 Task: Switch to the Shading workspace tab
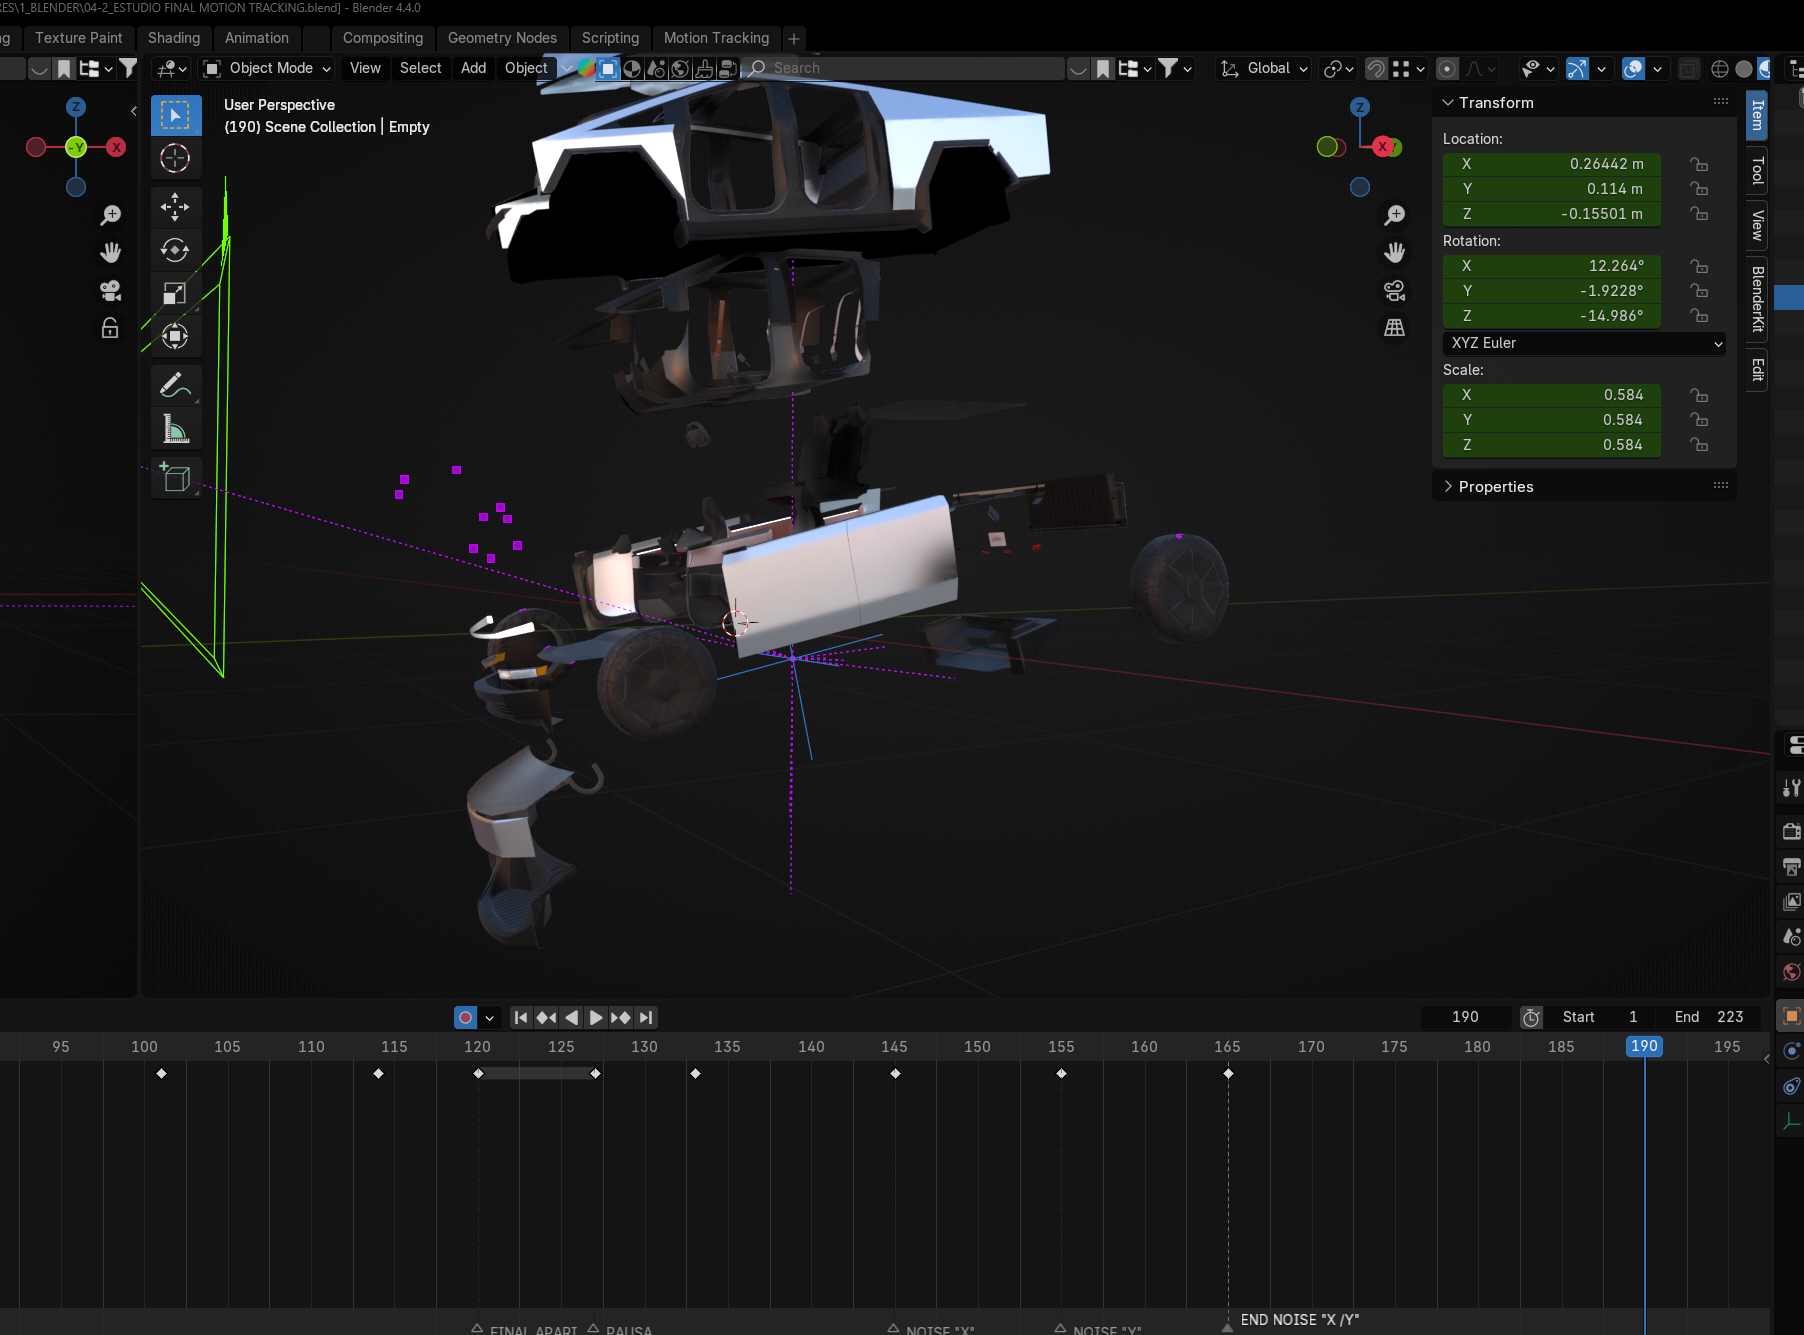pyautogui.click(x=174, y=38)
